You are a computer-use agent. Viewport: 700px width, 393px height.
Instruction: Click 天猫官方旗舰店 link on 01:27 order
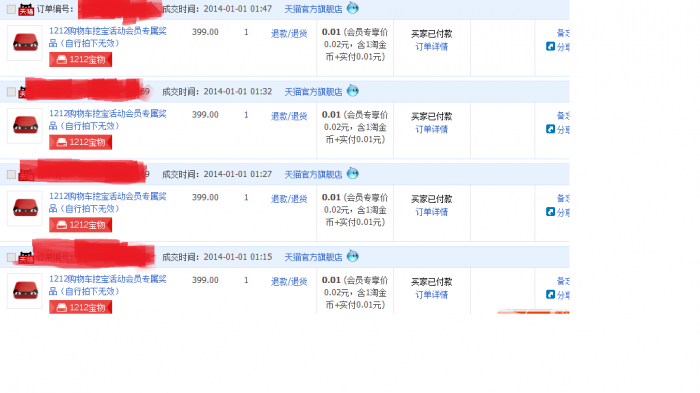pyautogui.click(x=313, y=175)
